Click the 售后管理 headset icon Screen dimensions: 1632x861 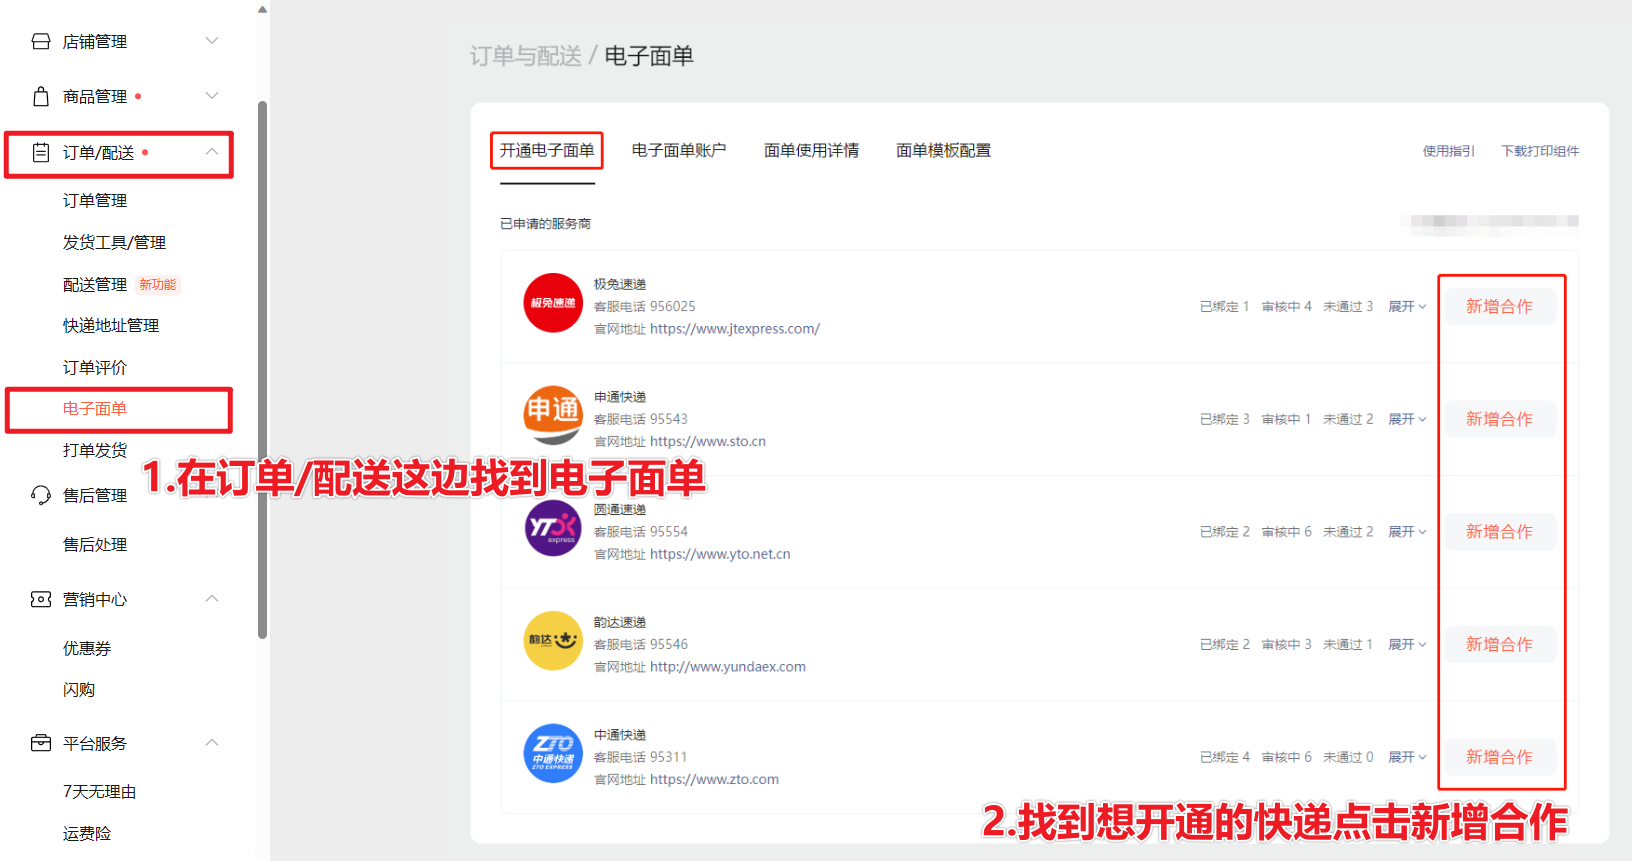(x=41, y=495)
